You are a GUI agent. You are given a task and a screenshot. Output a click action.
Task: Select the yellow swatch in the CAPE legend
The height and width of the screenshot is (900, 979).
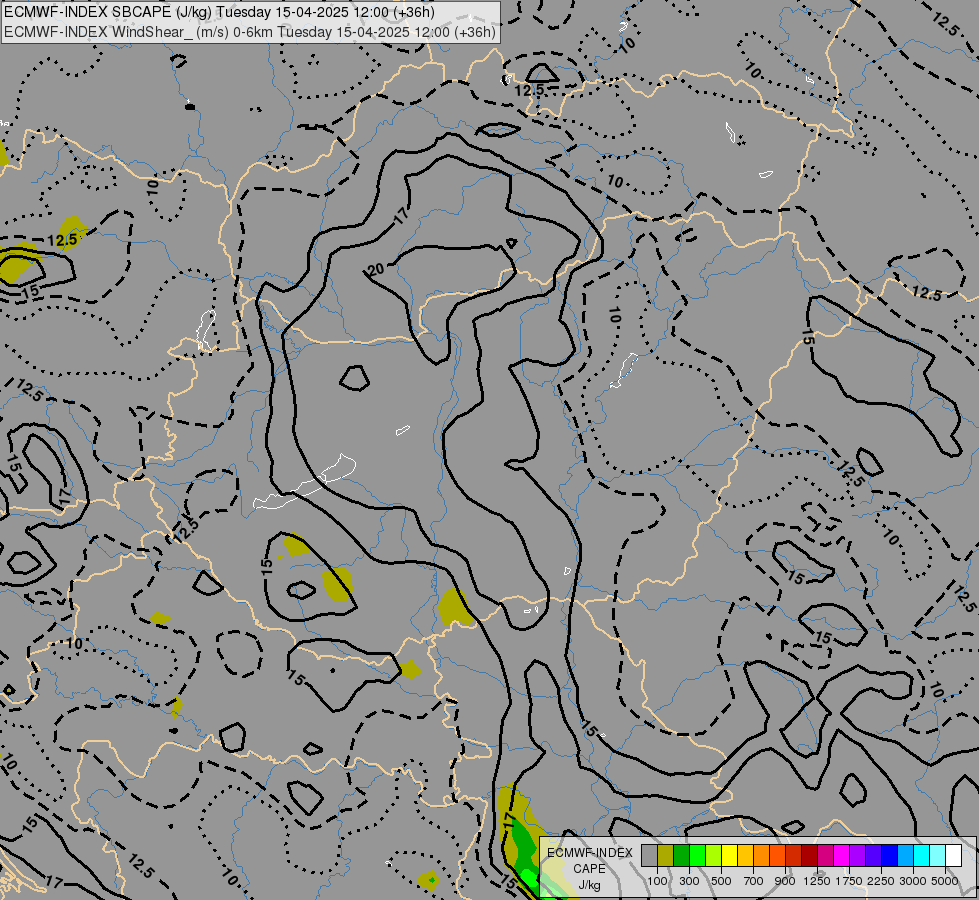pyautogui.click(x=729, y=855)
